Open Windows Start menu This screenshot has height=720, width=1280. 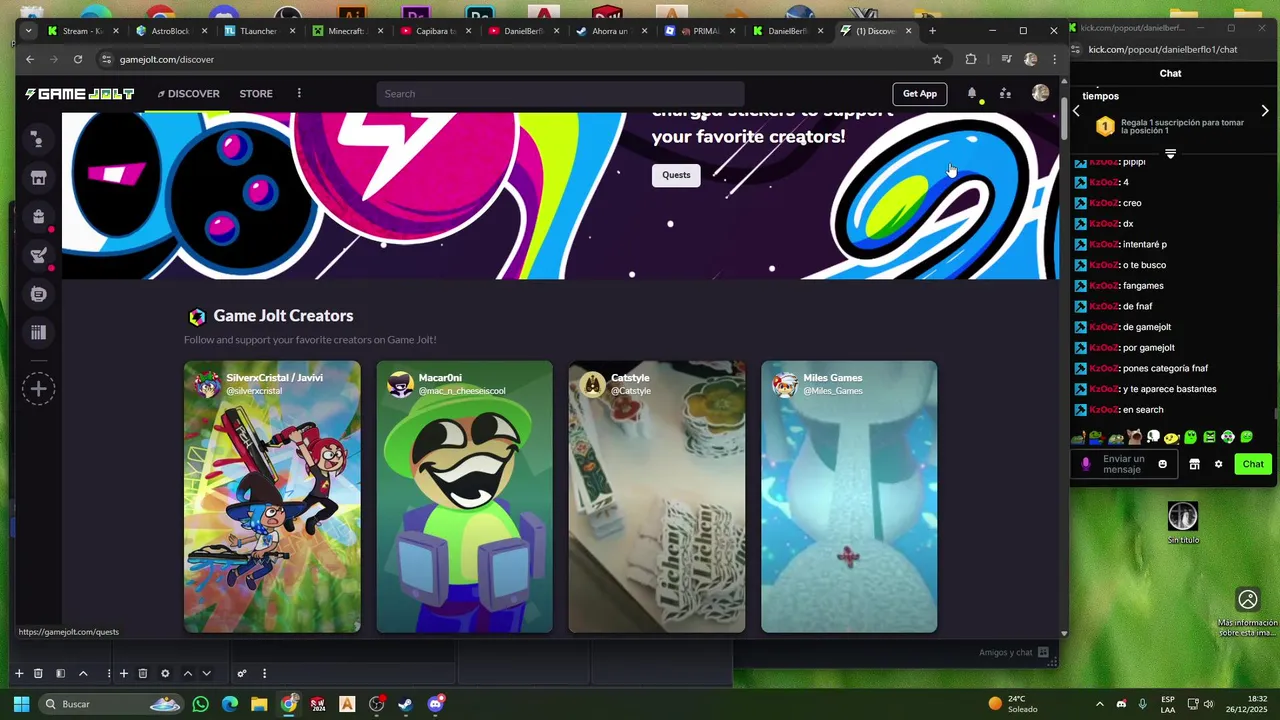pos(21,704)
